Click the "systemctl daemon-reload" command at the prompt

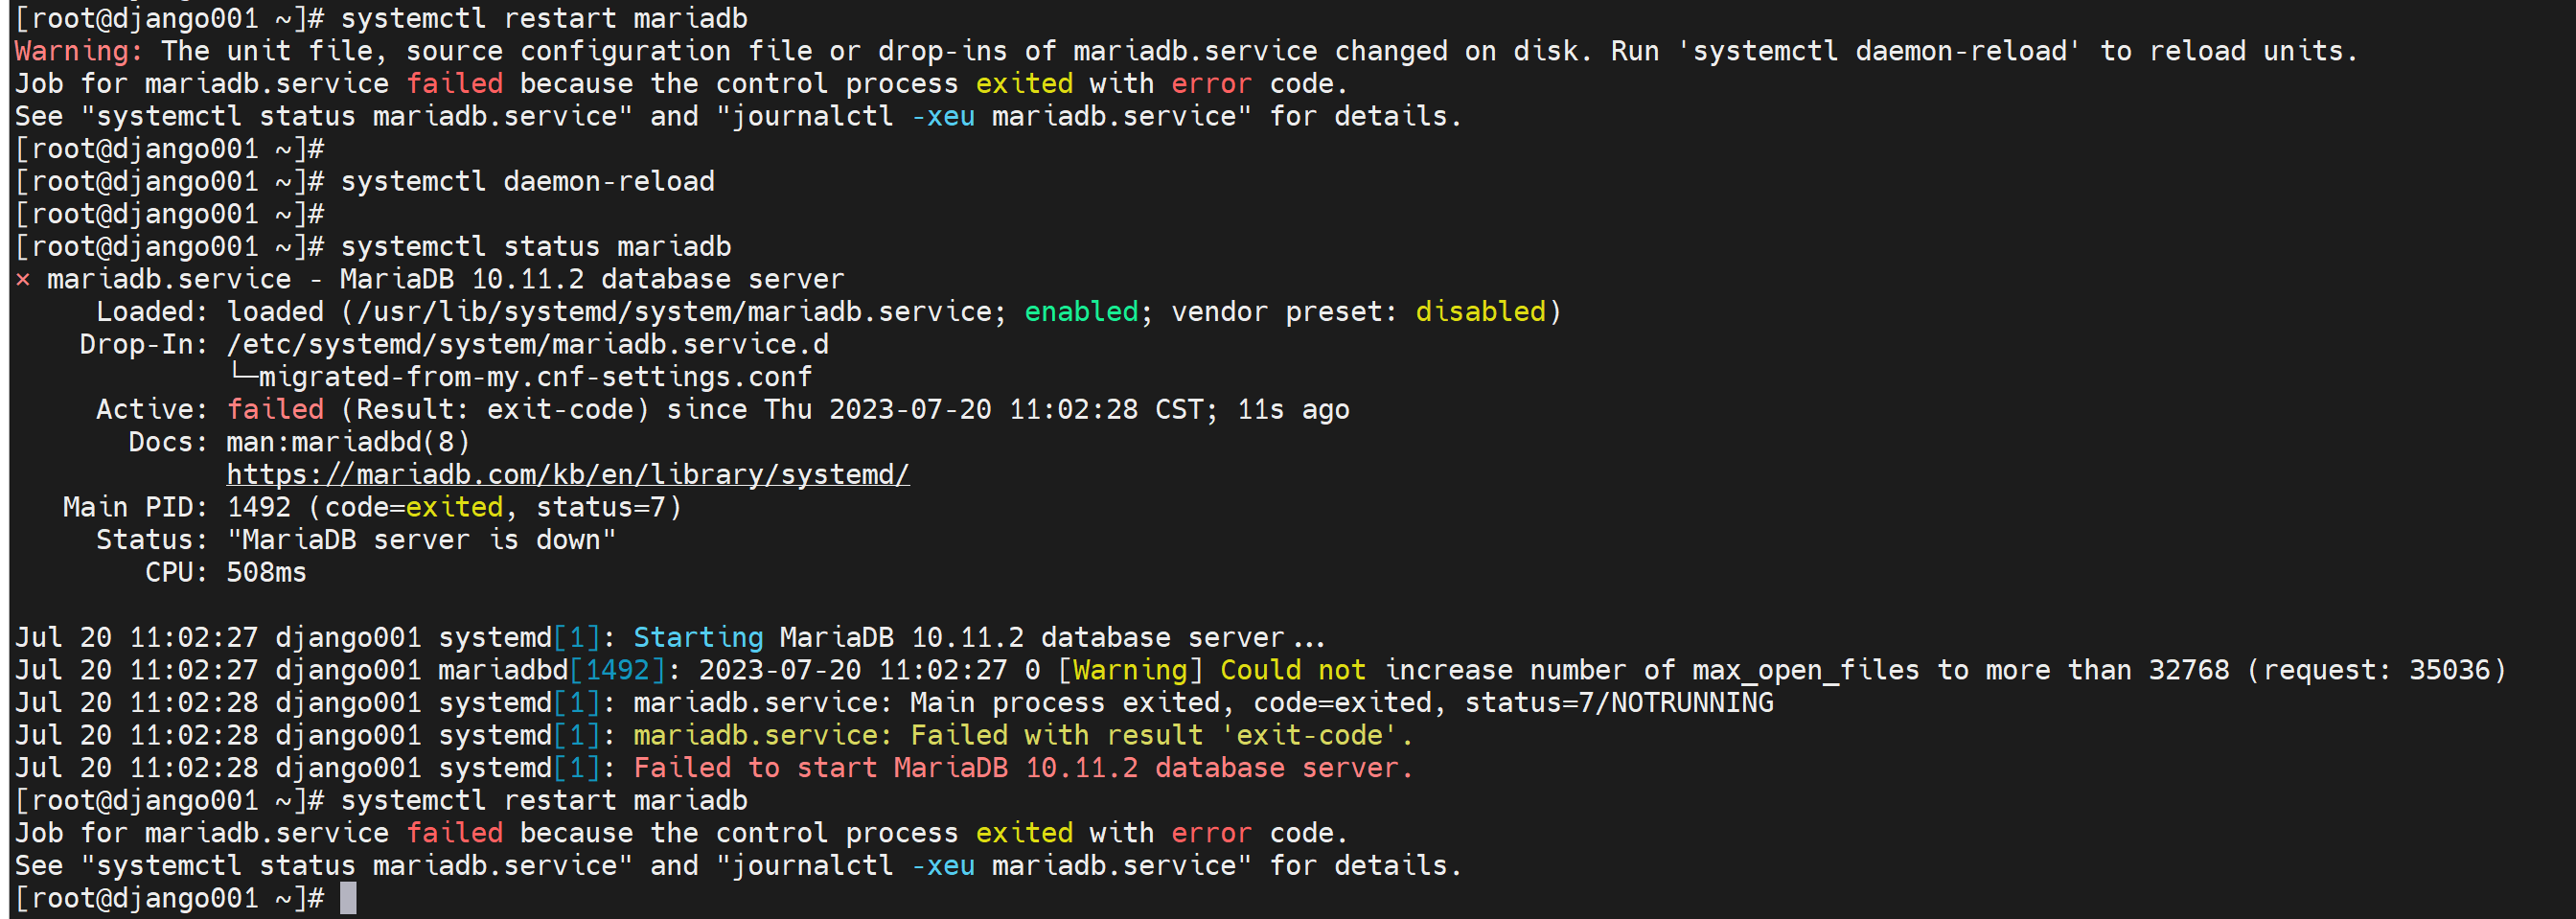point(527,181)
